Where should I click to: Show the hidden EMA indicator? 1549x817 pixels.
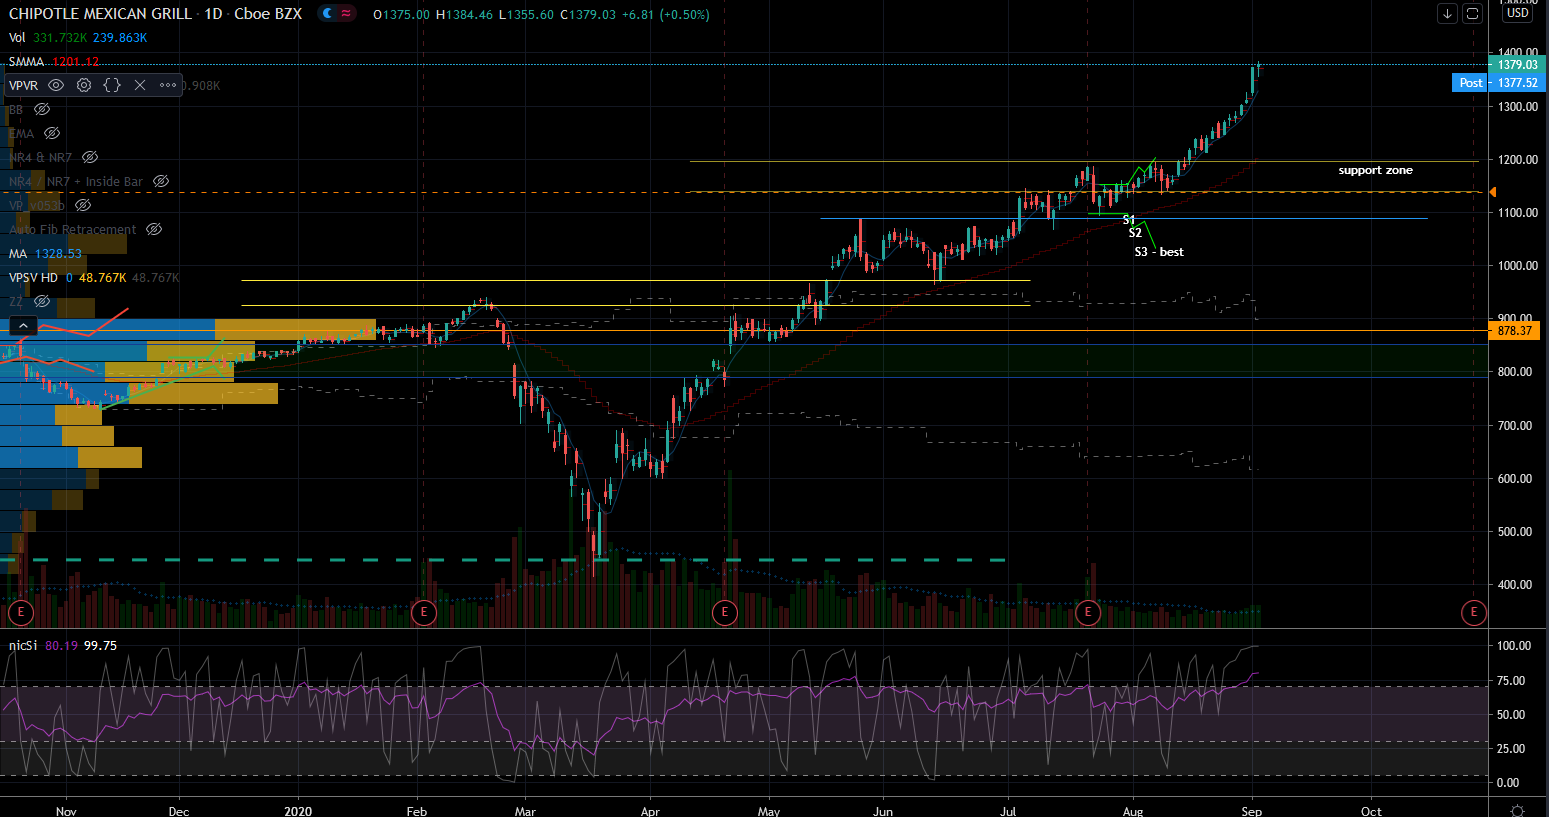click(x=52, y=133)
